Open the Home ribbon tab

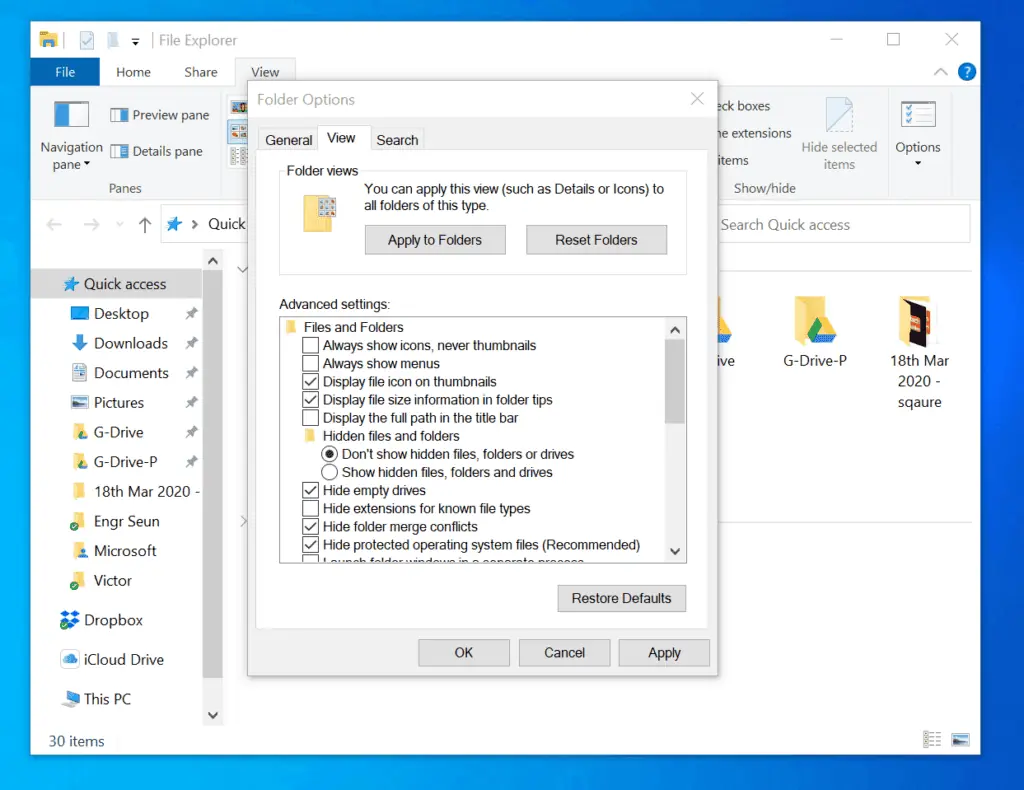click(x=133, y=72)
